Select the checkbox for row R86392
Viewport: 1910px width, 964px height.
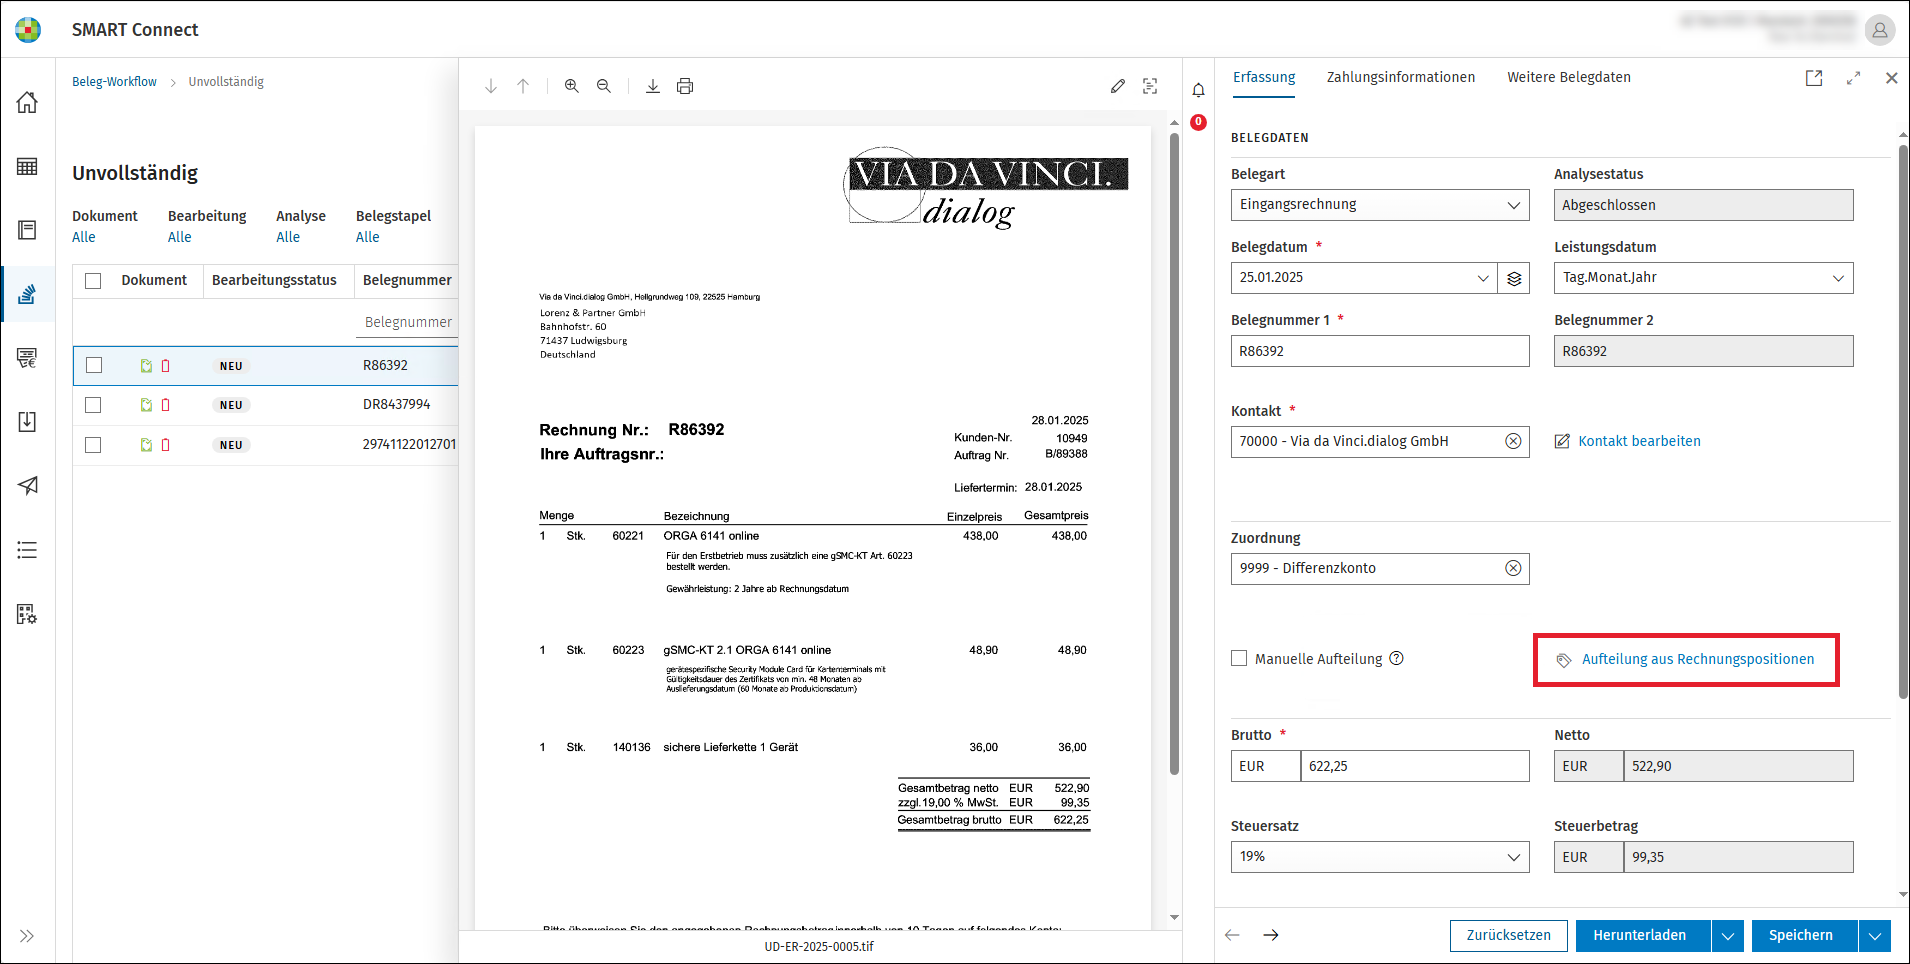point(93,365)
